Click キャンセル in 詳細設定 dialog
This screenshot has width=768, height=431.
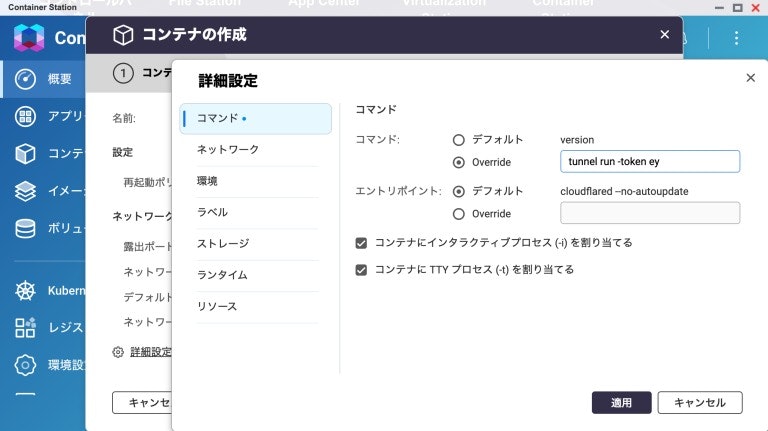point(700,403)
